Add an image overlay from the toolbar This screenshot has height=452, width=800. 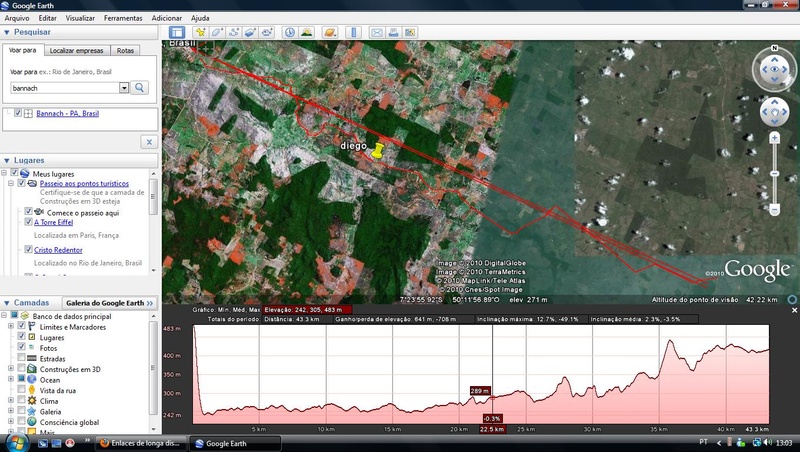pos(250,33)
